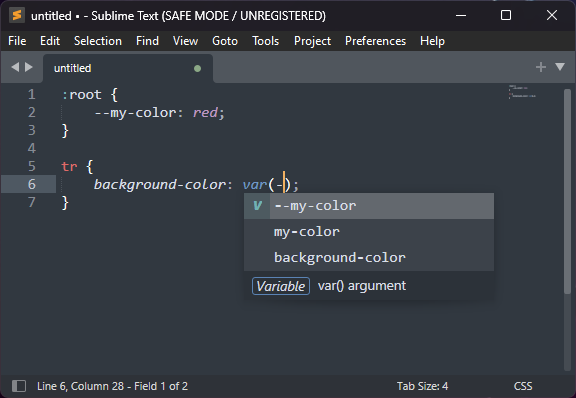
Task: Click the vertical scrollbar
Action: pyautogui.click(x=567, y=191)
